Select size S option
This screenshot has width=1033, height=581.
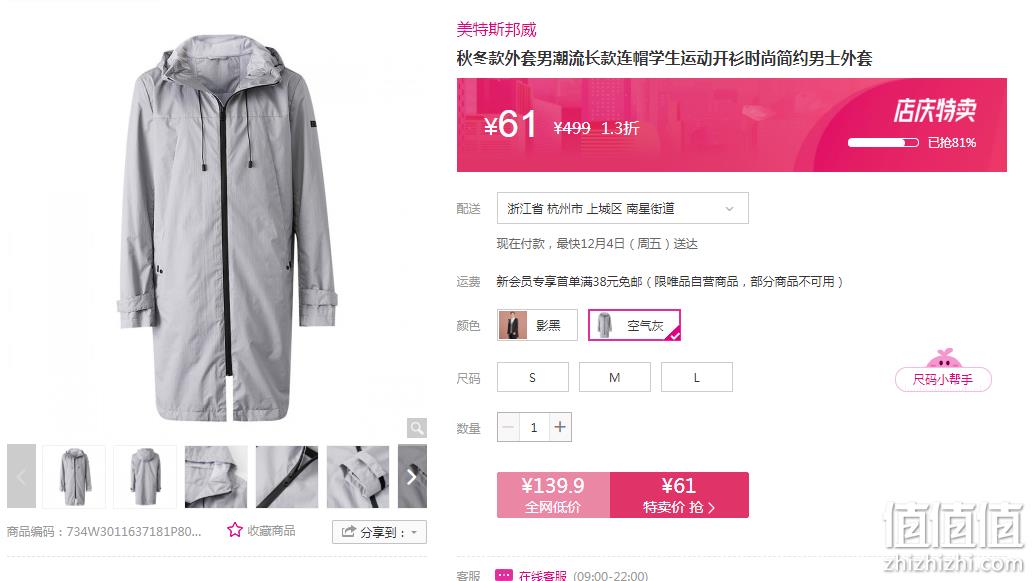pos(532,377)
